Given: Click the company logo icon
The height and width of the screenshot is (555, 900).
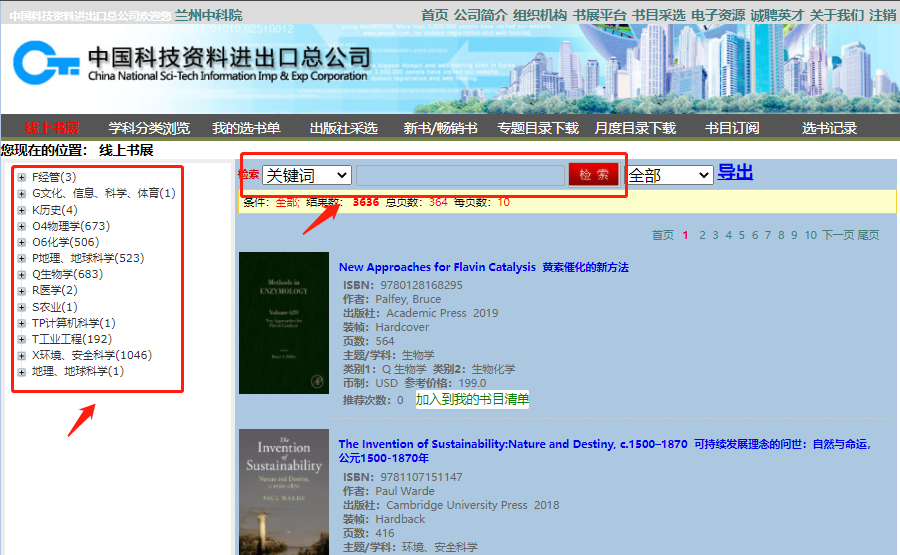Looking at the screenshot, I should [x=46, y=62].
